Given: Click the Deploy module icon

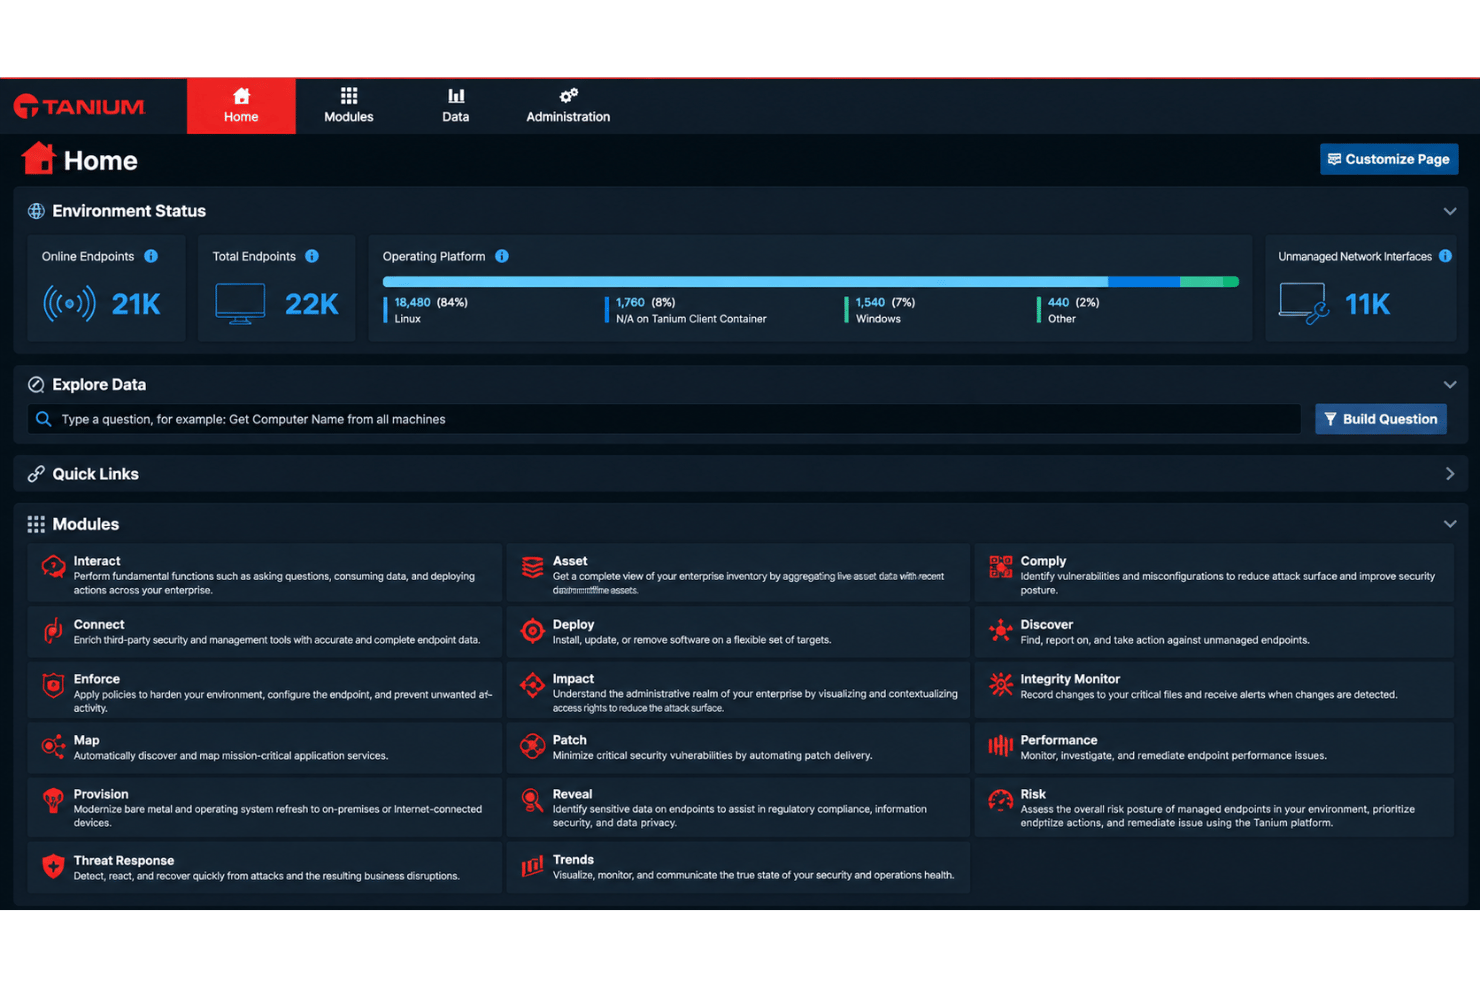Looking at the screenshot, I should click(x=532, y=630).
